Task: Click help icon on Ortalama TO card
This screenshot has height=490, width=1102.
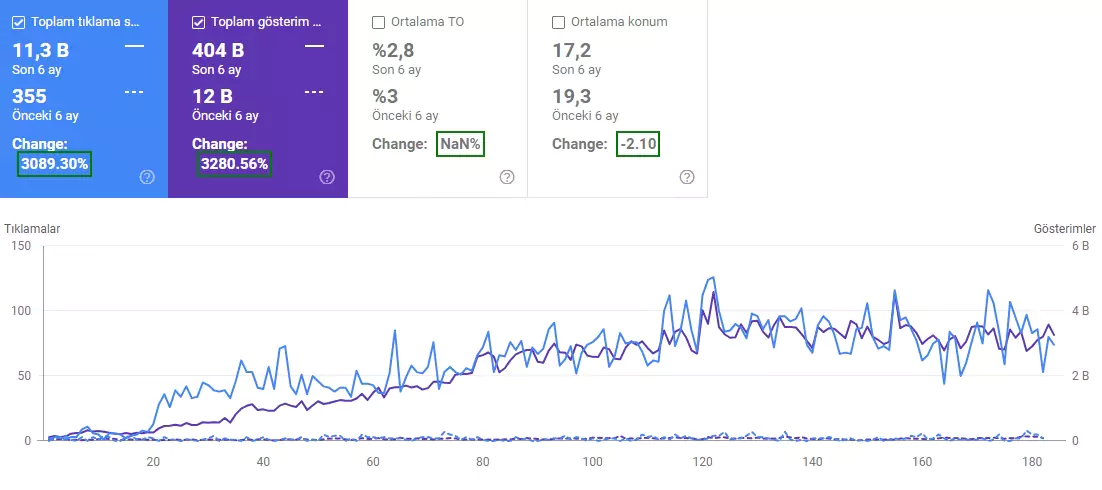Action: point(507,177)
